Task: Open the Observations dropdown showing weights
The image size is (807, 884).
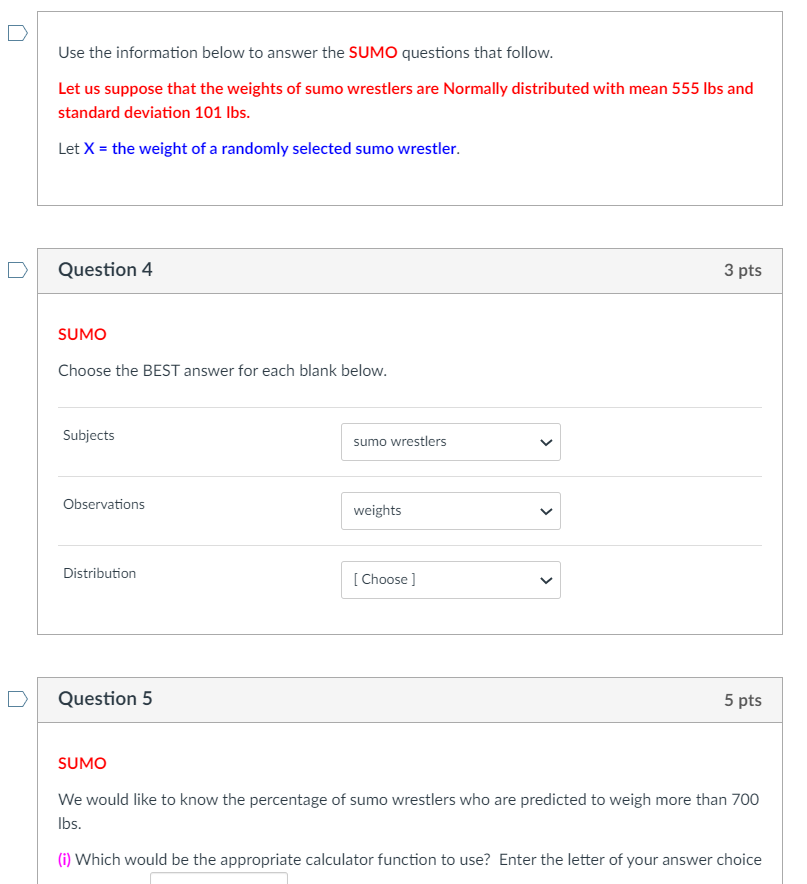Action: click(450, 511)
